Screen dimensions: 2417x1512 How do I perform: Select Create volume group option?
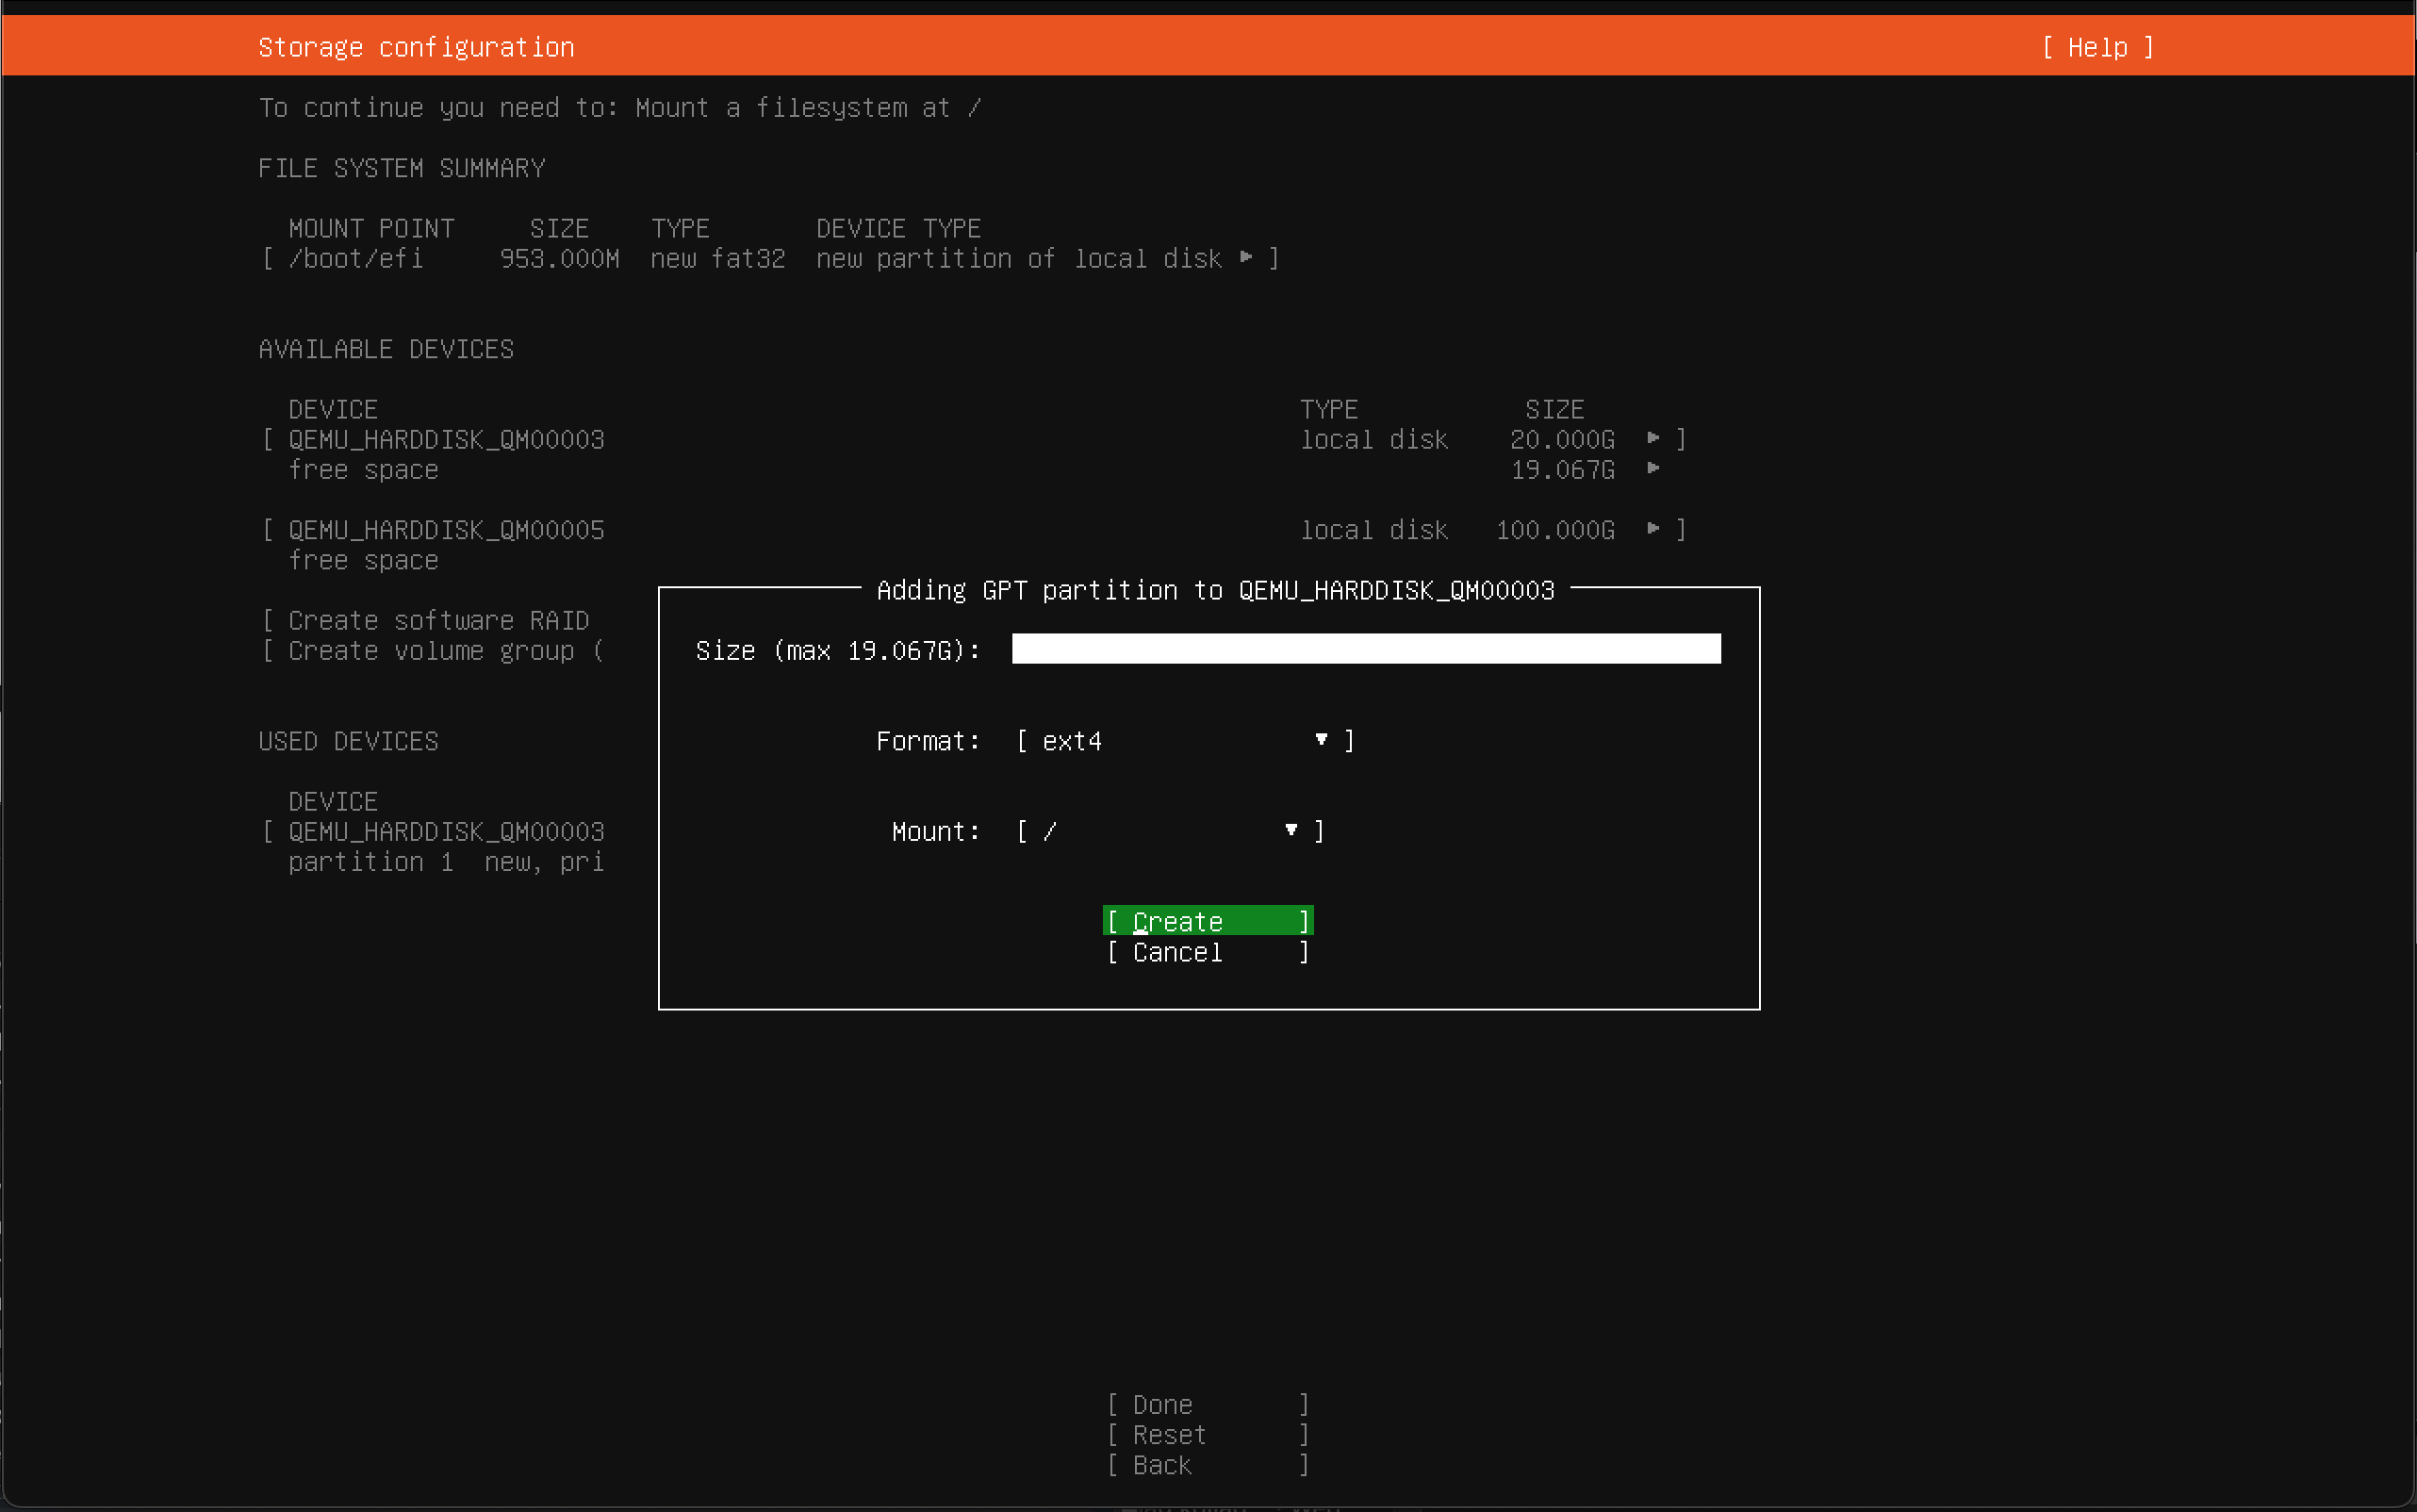point(435,650)
